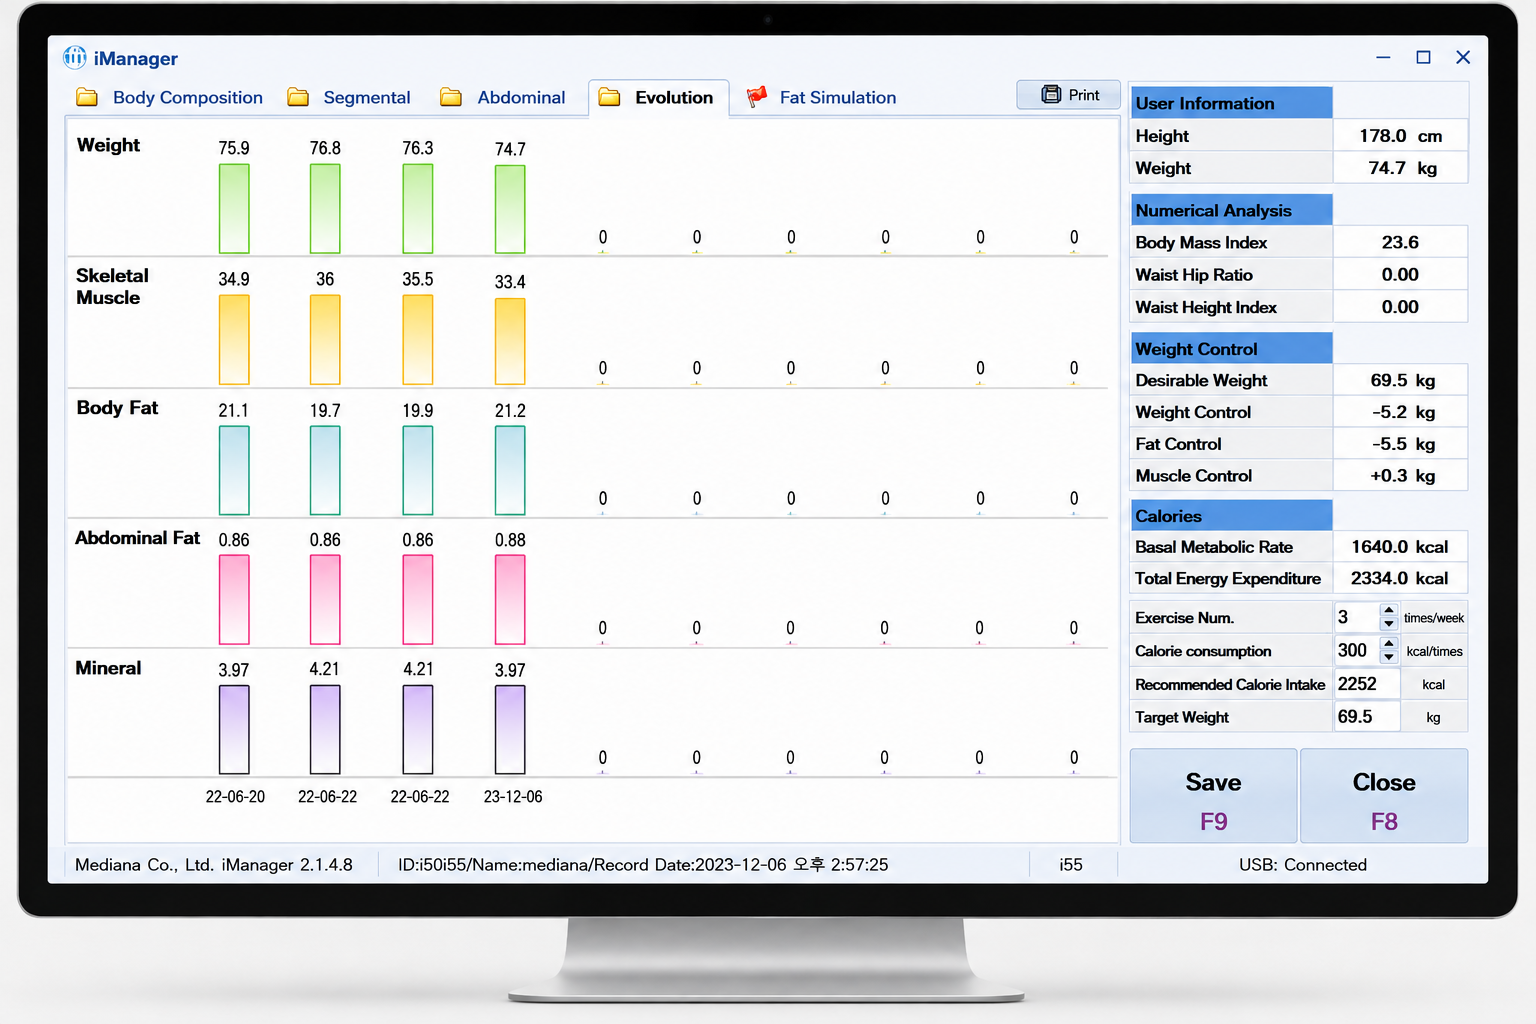Click the yellow Skeletal Muscle bar for 36
The height and width of the screenshot is (1024, 1536).
tap(325, 339)
